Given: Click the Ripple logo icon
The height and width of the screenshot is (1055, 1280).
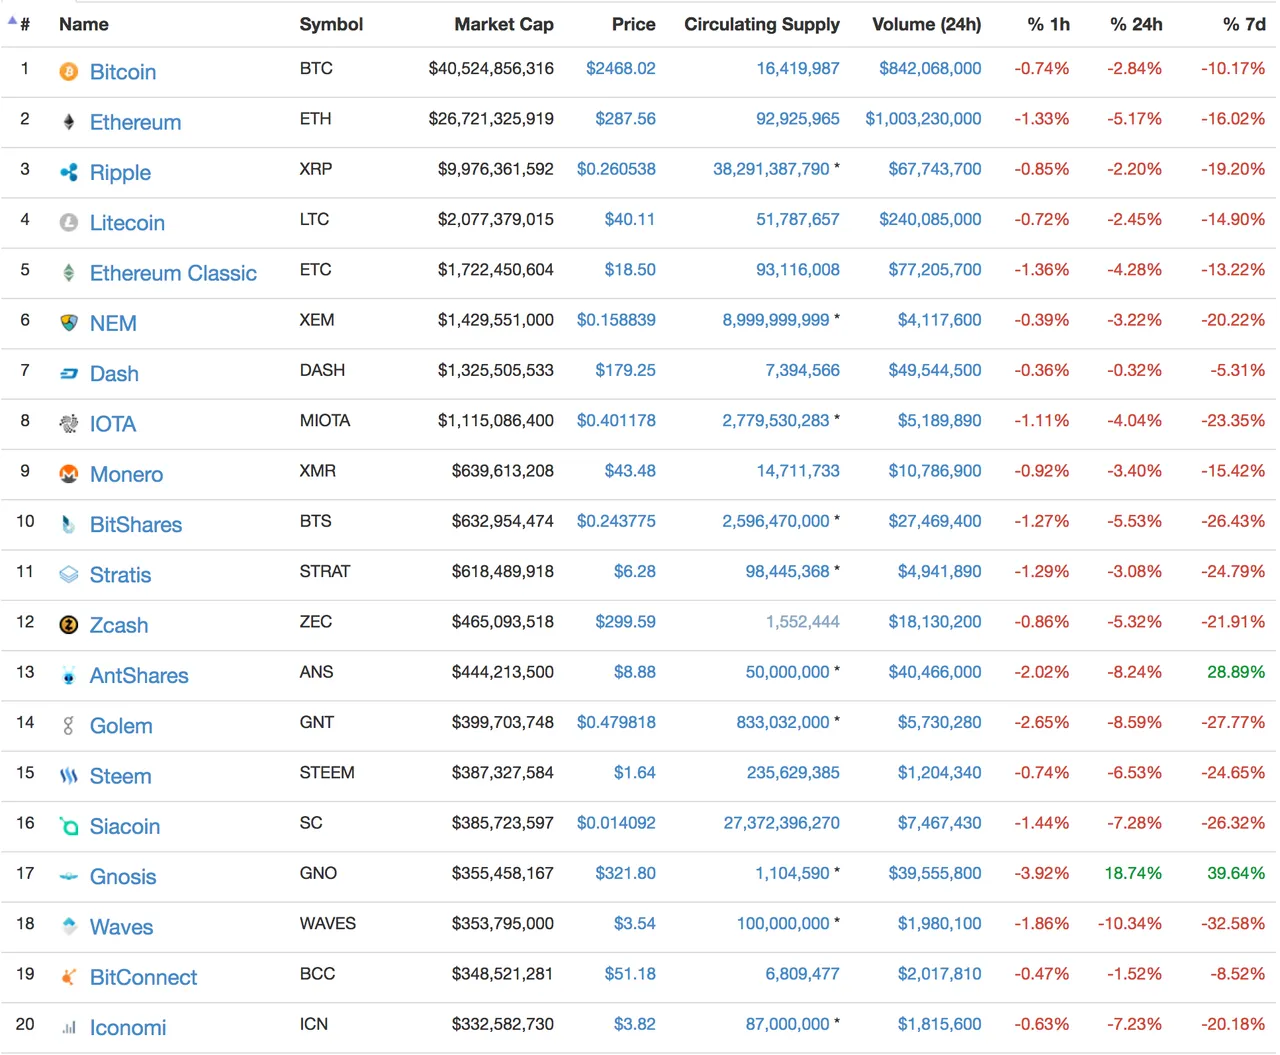Looking at the screenshot, I should pyautogui.click(x=69, y=172).
